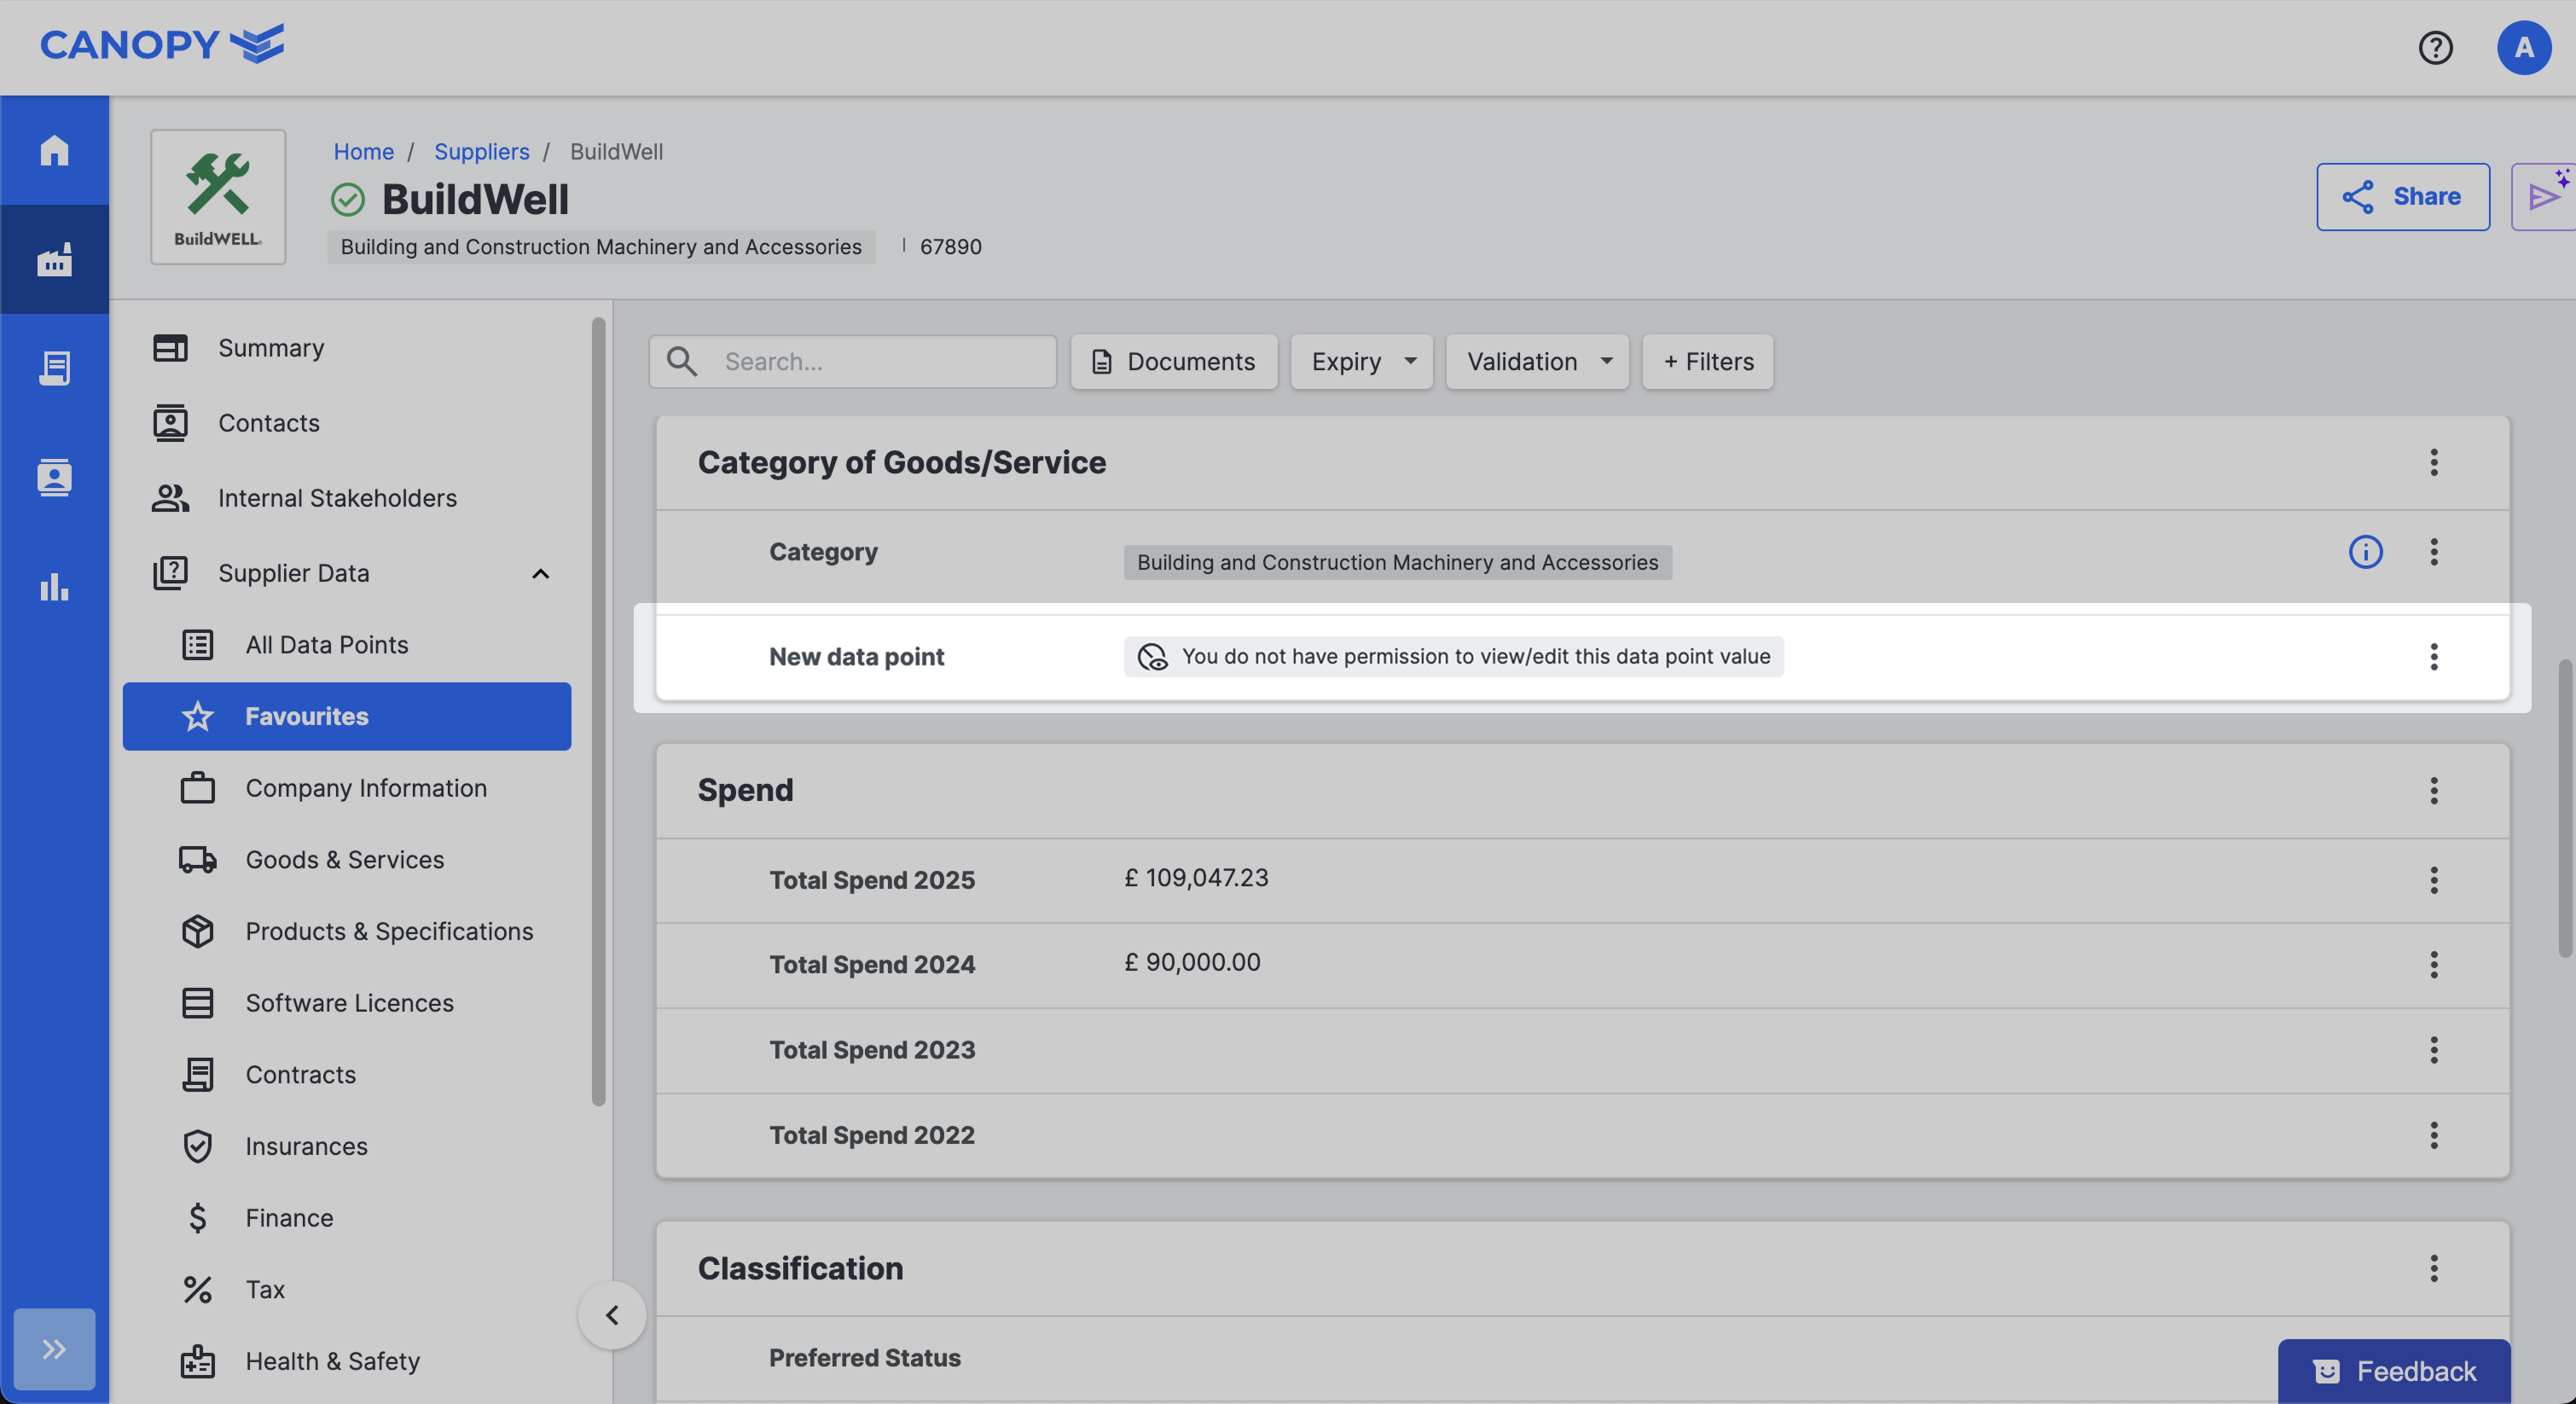Open the Validation dropdown
2576x1404 pixels.
[1537, 361]
